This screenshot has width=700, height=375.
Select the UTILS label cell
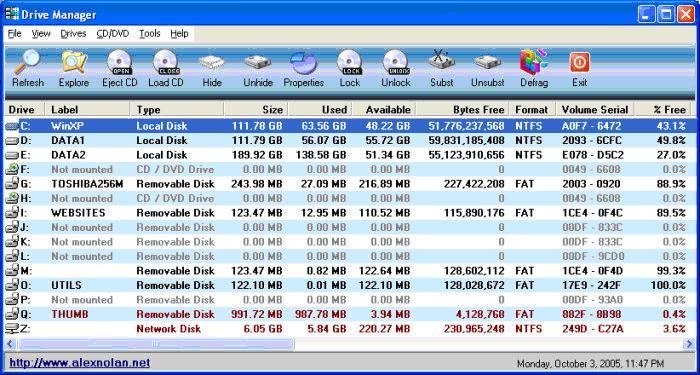point(67,285)
